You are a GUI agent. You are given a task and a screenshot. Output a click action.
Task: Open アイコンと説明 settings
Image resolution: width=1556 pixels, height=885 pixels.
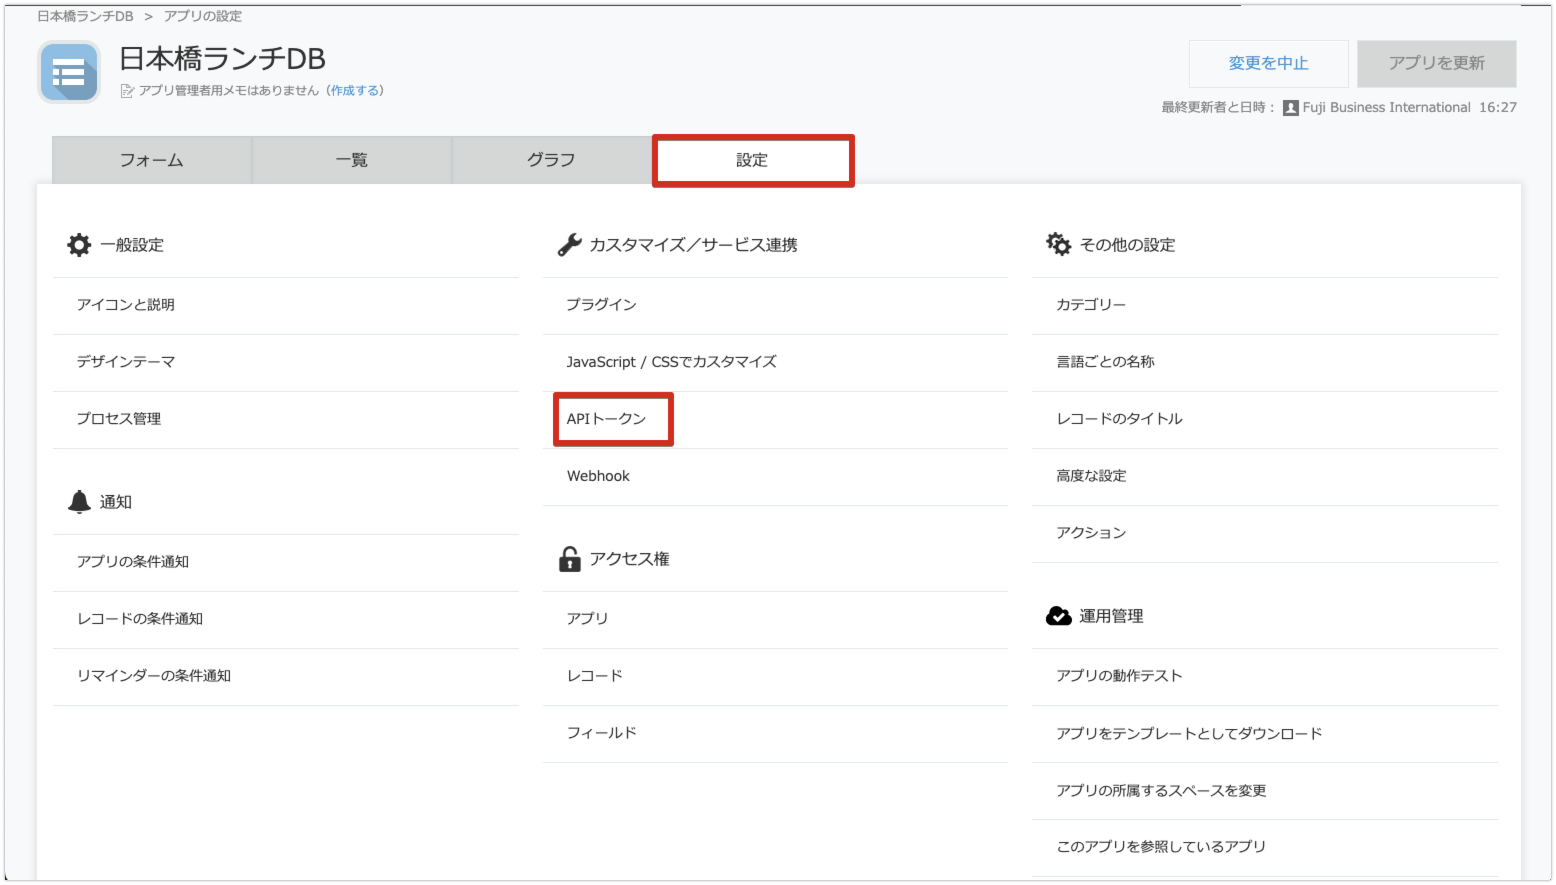(286, 305)
